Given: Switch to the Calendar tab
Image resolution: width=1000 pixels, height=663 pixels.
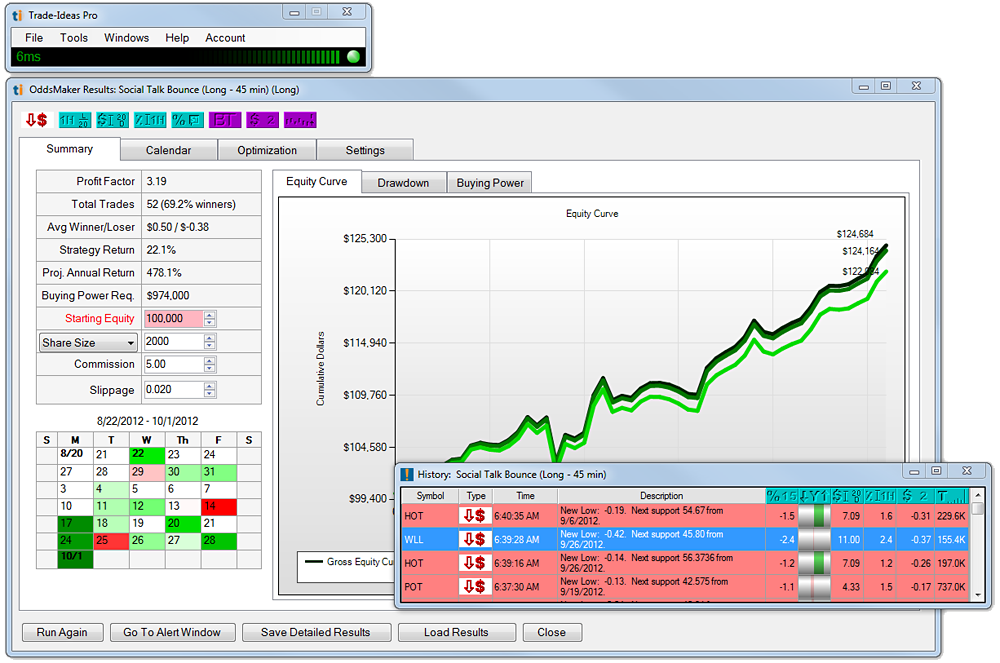Looking at the screenshot, I should [168, 150].
